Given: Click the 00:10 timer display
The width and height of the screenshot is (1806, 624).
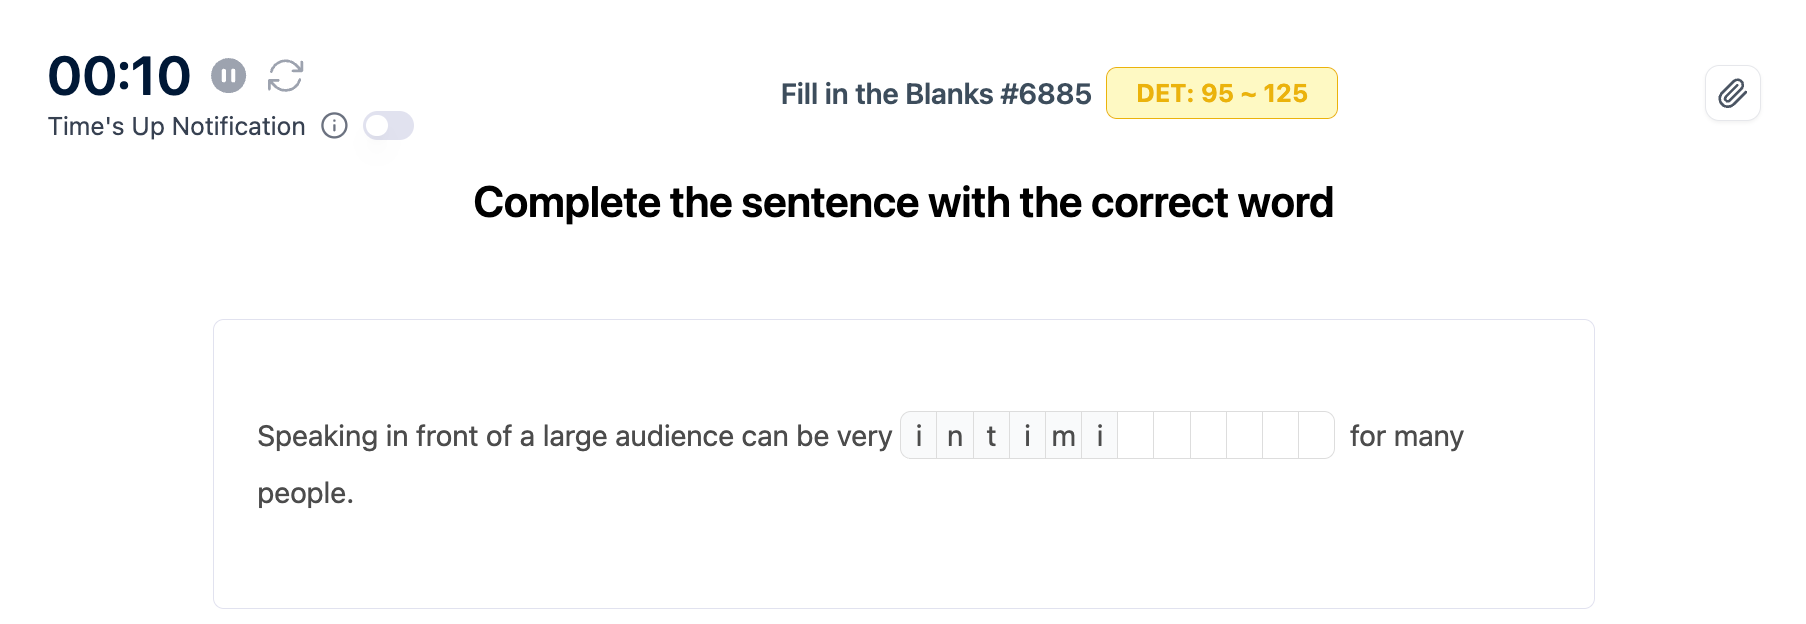Looking at the screenshot, I should 119,76.
